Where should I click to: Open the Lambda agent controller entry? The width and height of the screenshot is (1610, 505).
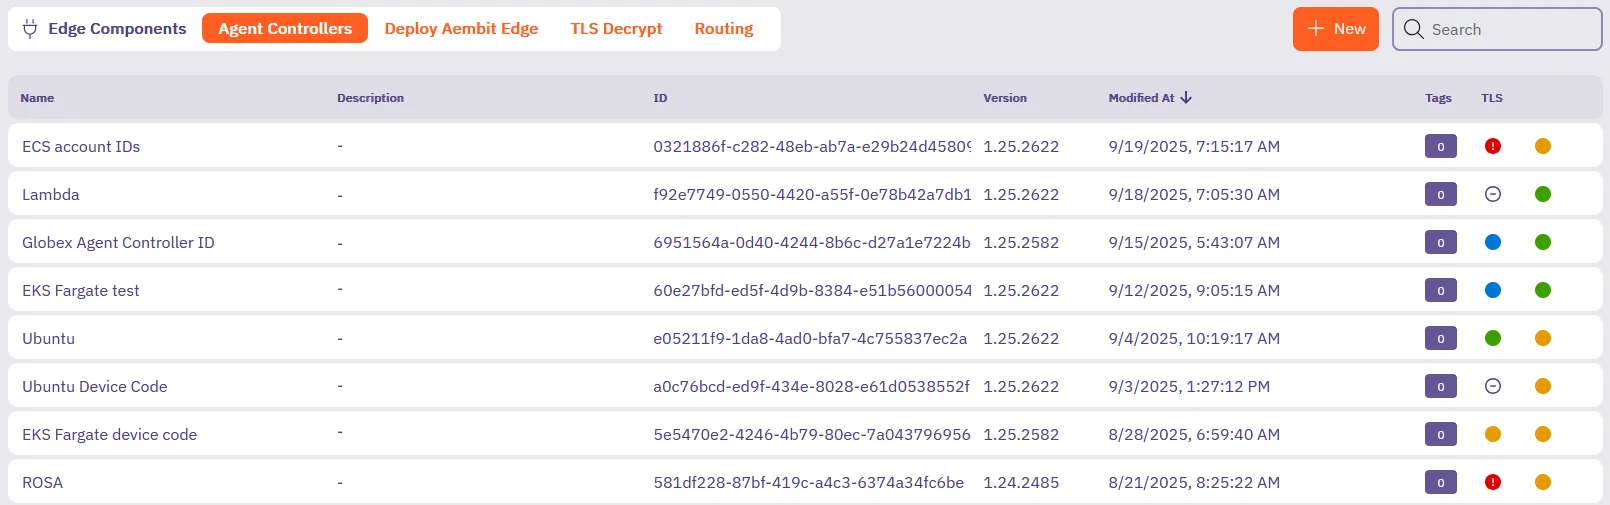coord(51,195)
